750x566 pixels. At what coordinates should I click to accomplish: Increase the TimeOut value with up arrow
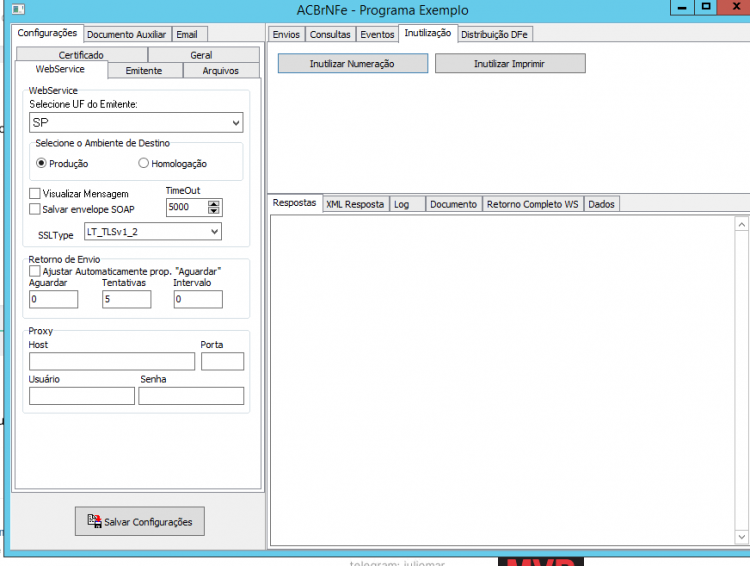213,204
